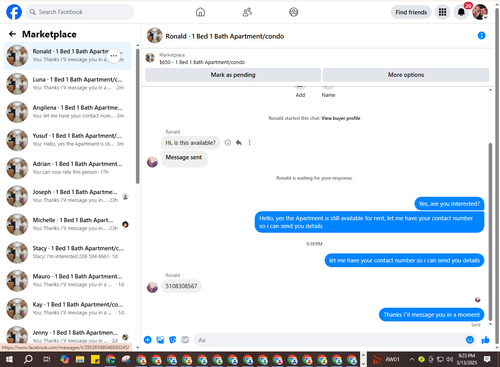Screen dimensions: 500x367
Task: Reply to the 'Hi, is this available?' message
Action: (x=239, y=143)
